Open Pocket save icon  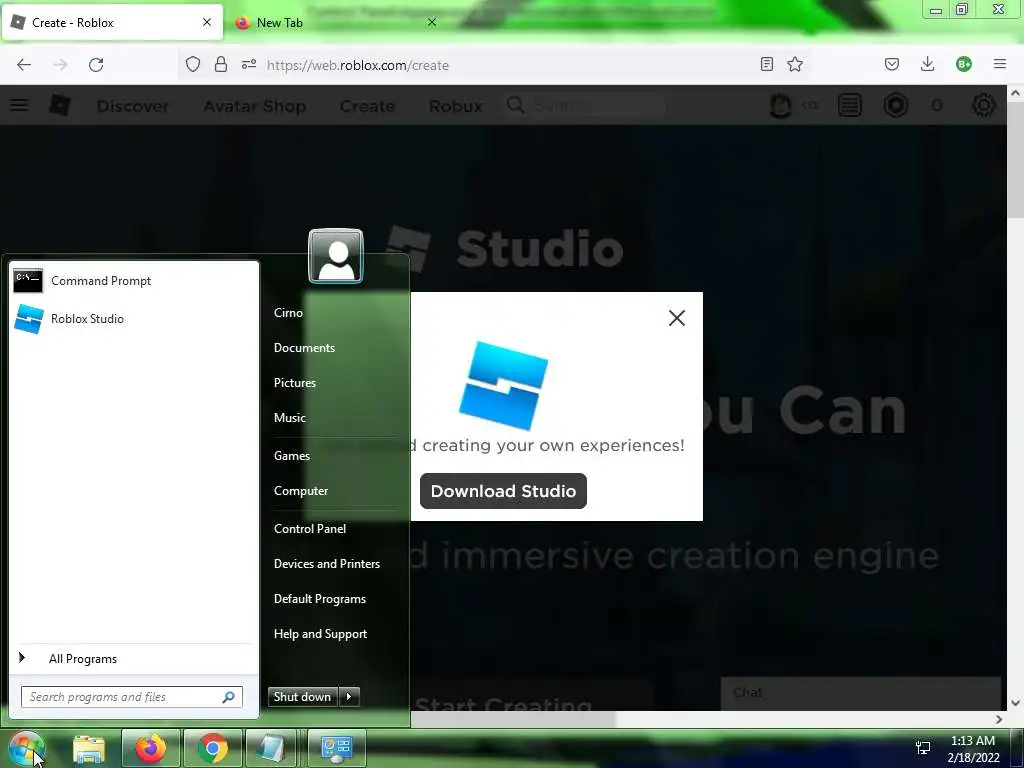click(x=892, y=64)
